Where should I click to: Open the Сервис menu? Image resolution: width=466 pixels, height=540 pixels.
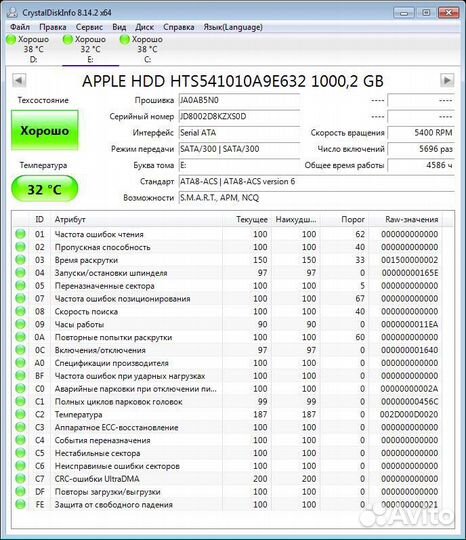89,27
